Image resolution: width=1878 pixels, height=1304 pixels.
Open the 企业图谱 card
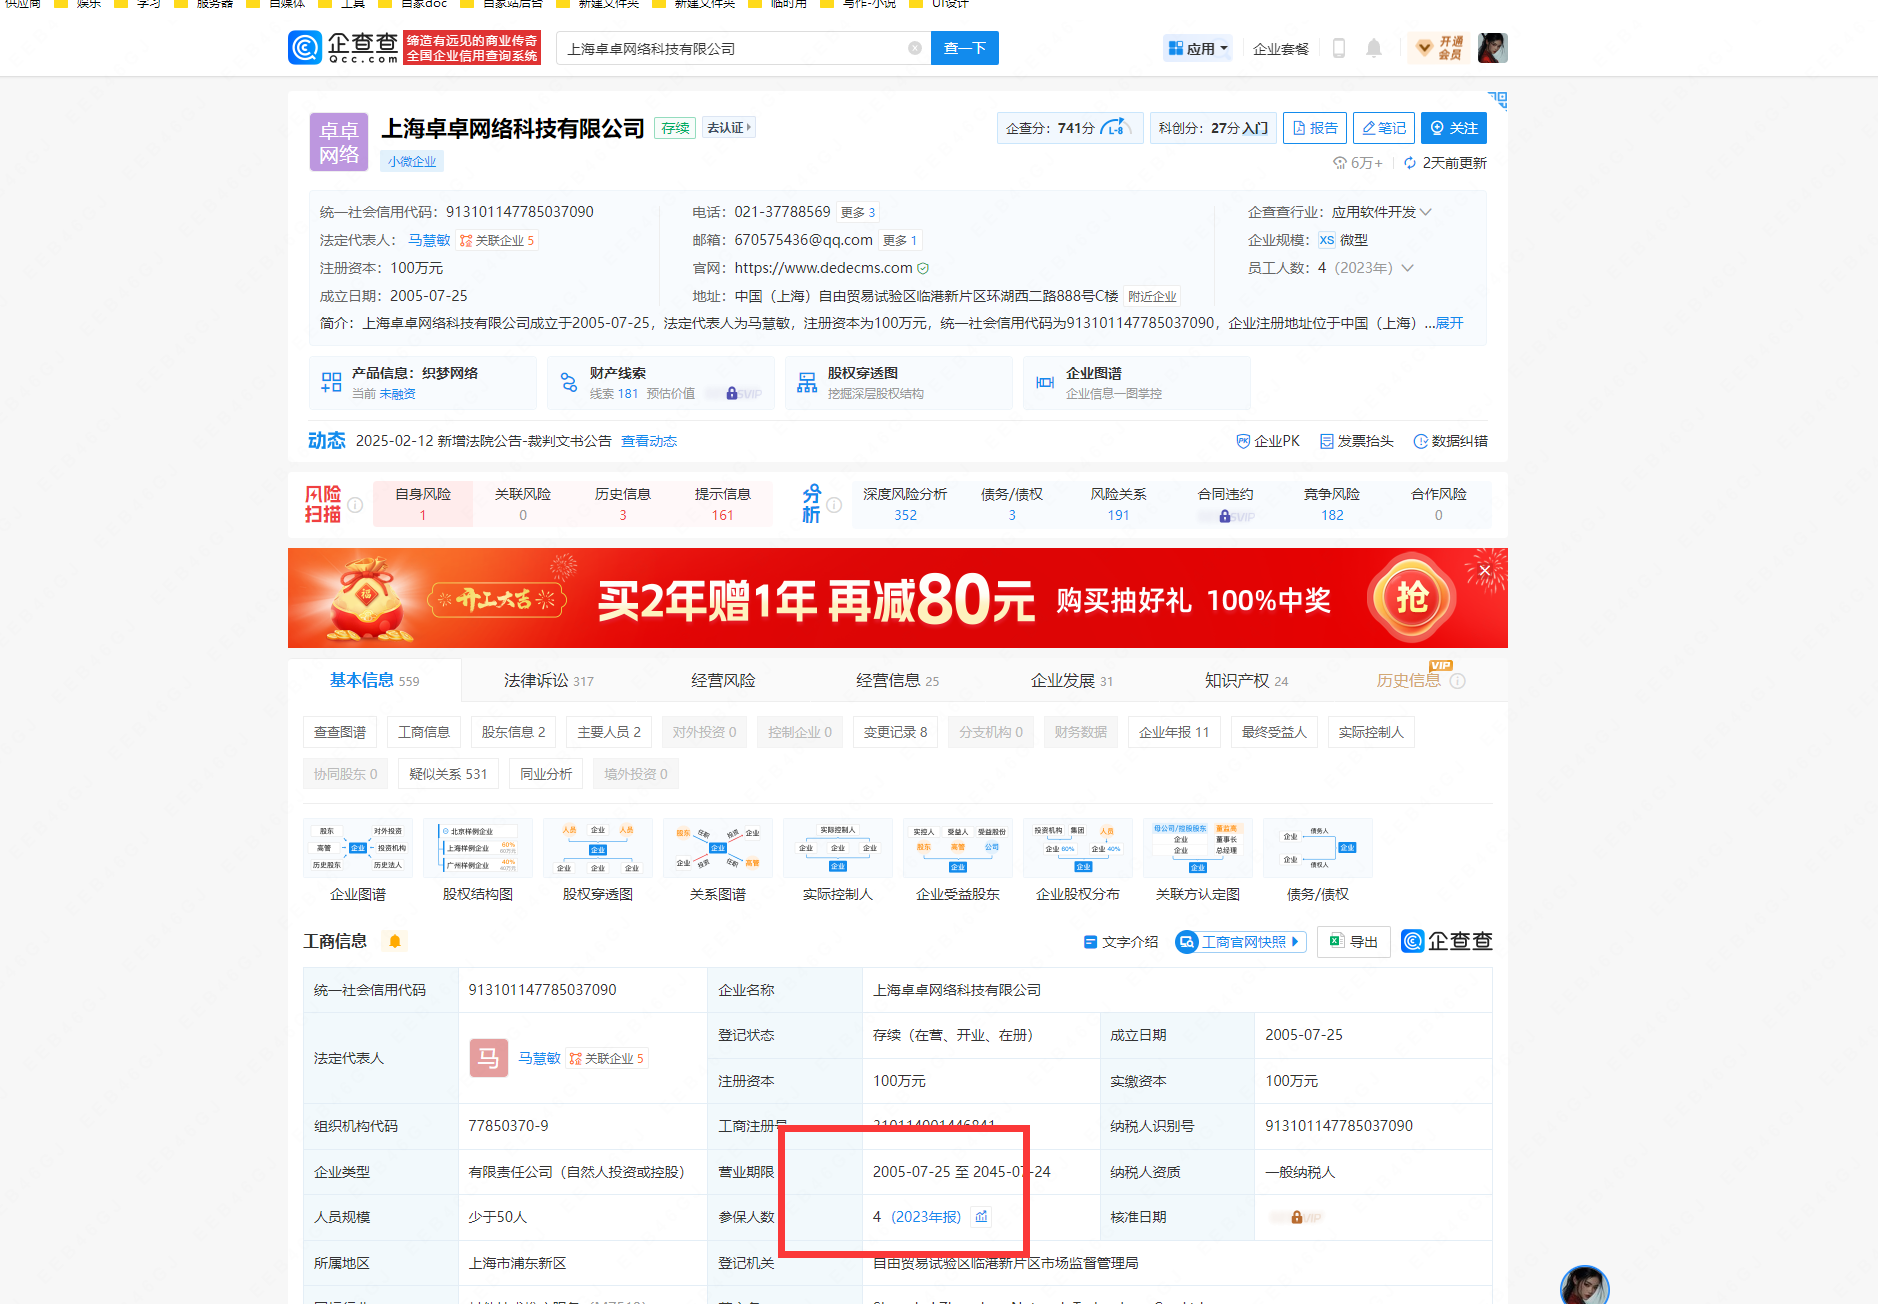(x=1137, y=383)
